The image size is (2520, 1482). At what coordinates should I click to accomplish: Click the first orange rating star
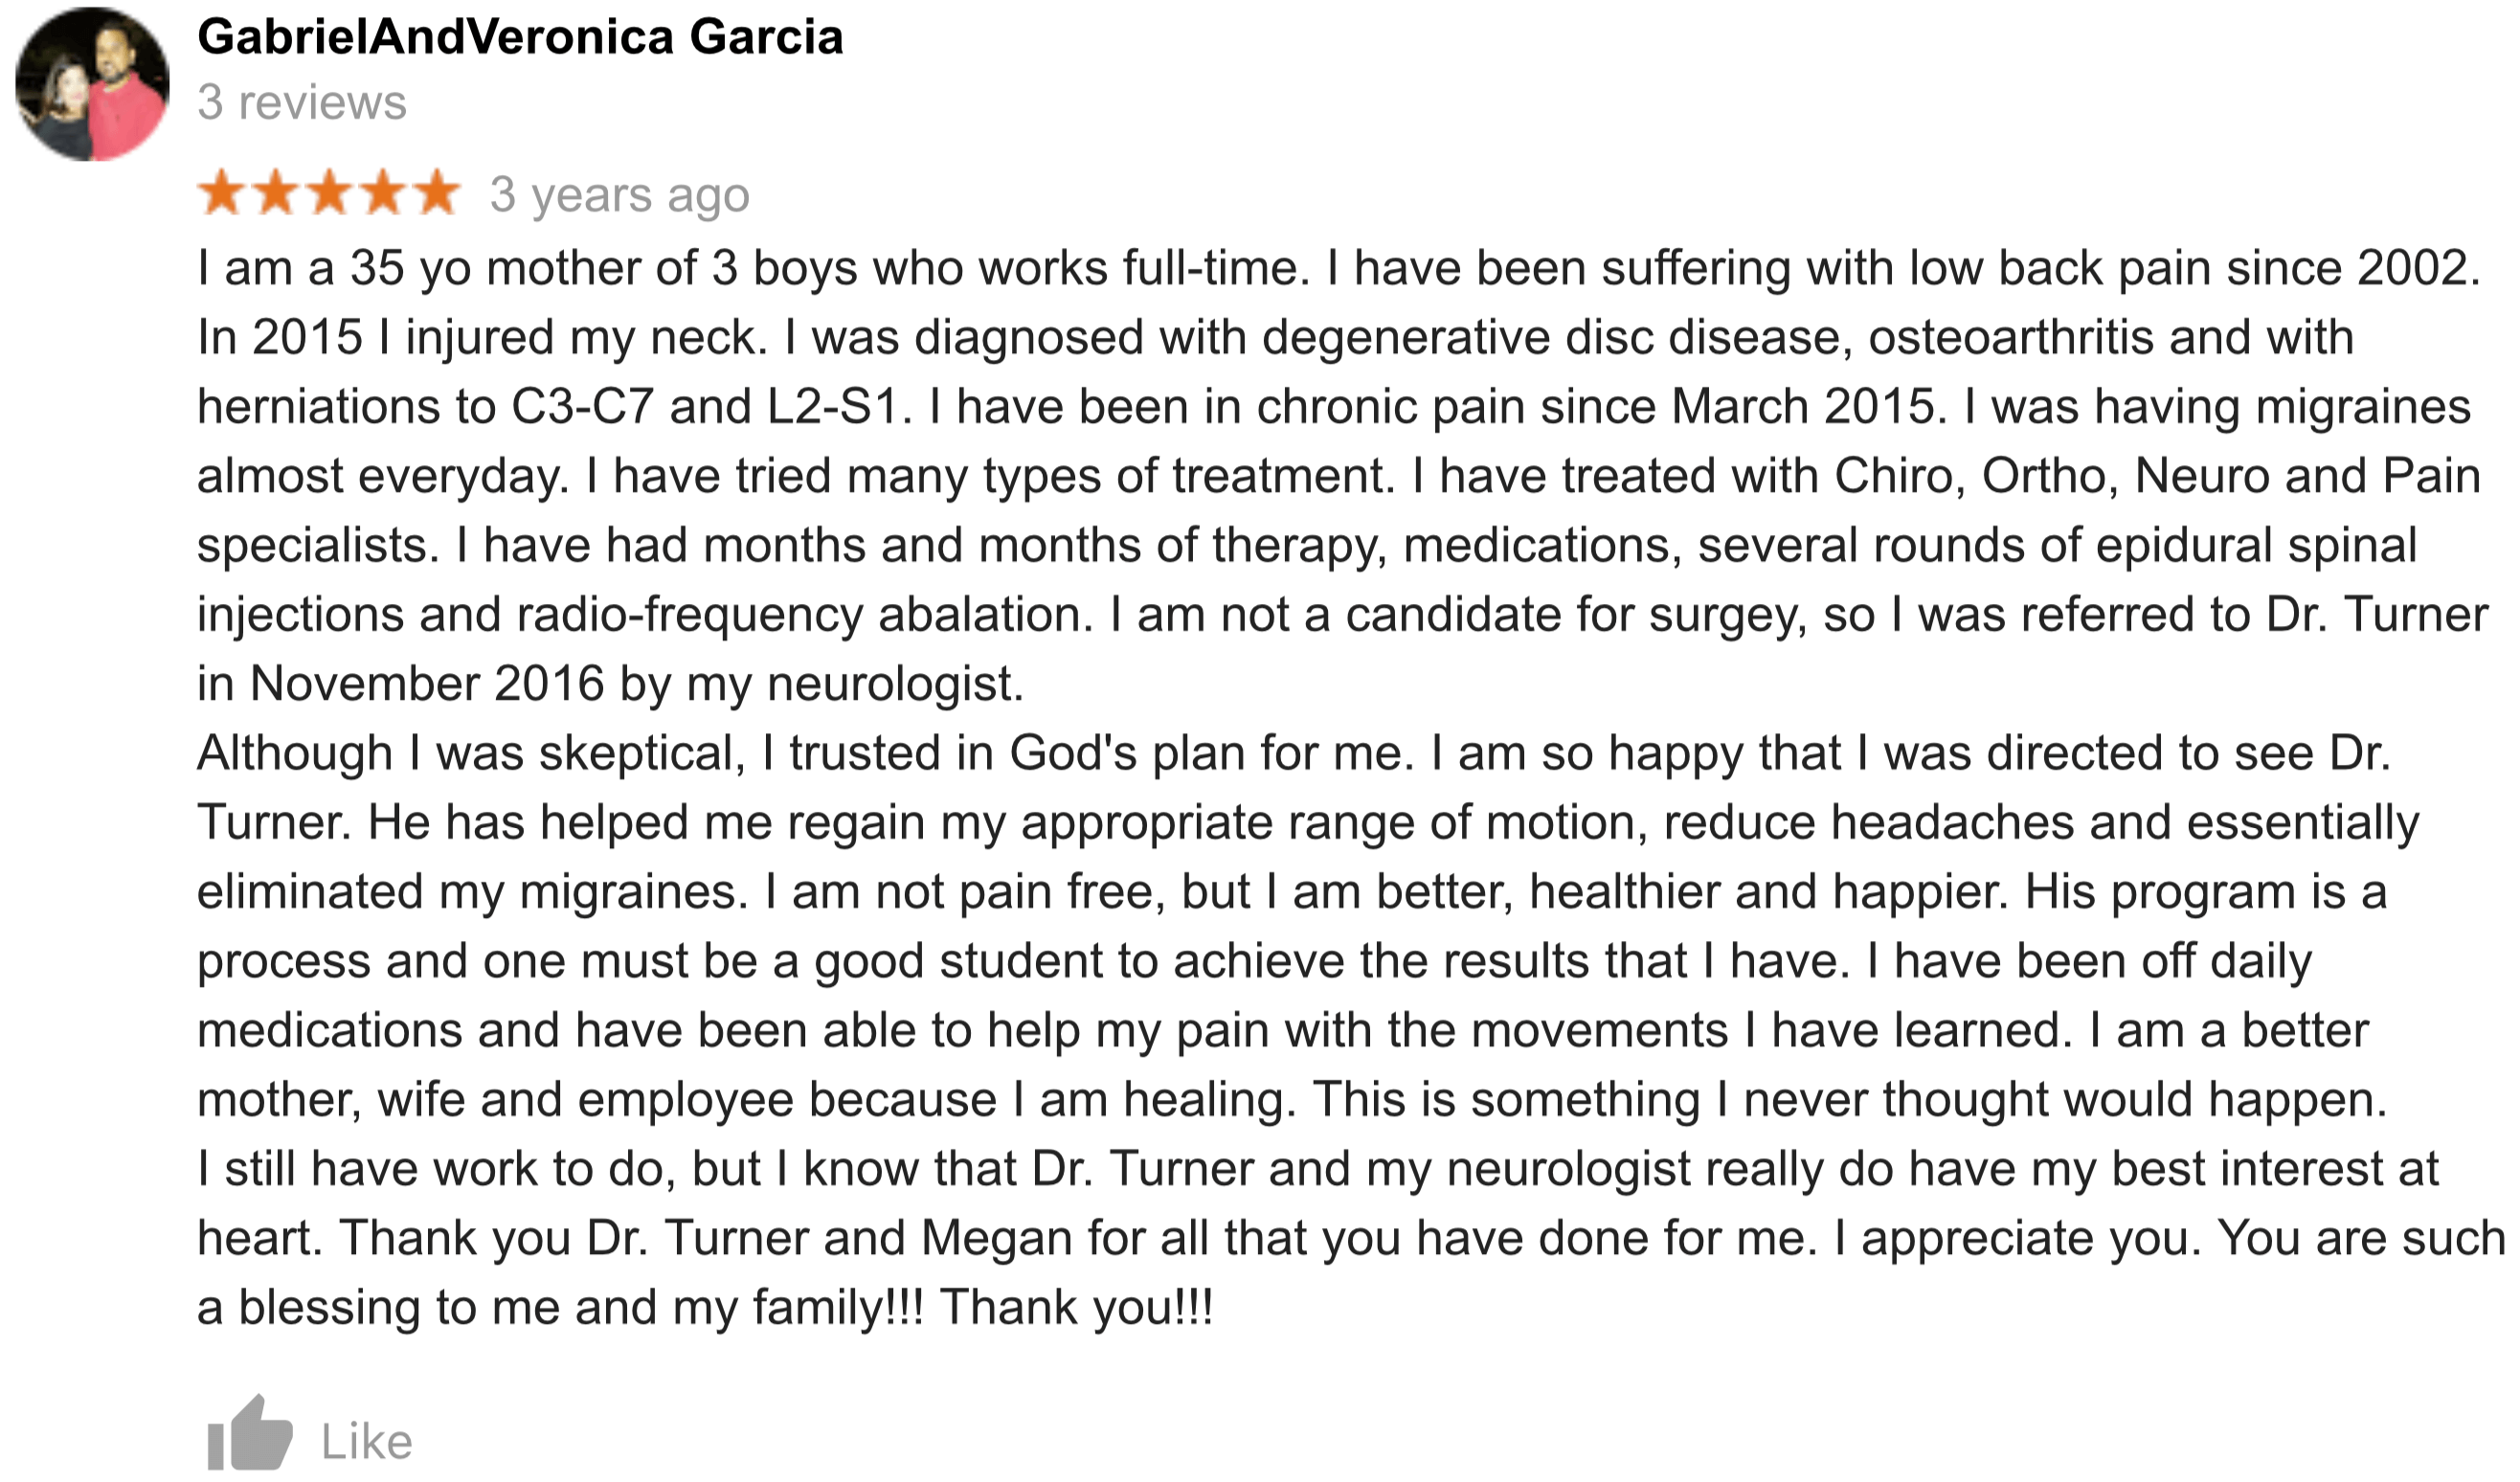(x=222, y=193)
